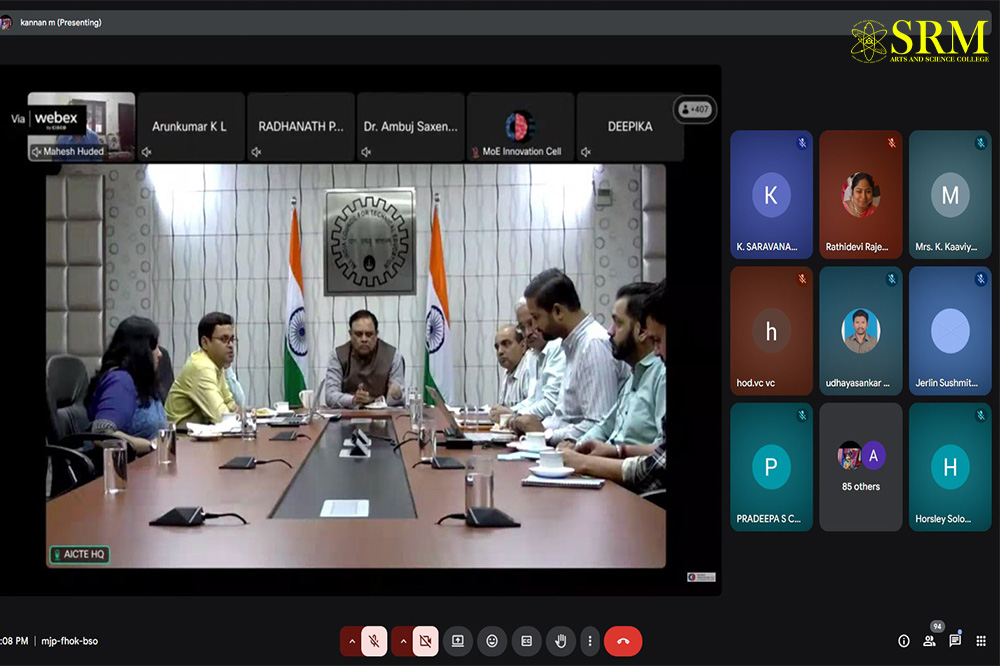Unmute the microphone in the call bar

(374, 641)
